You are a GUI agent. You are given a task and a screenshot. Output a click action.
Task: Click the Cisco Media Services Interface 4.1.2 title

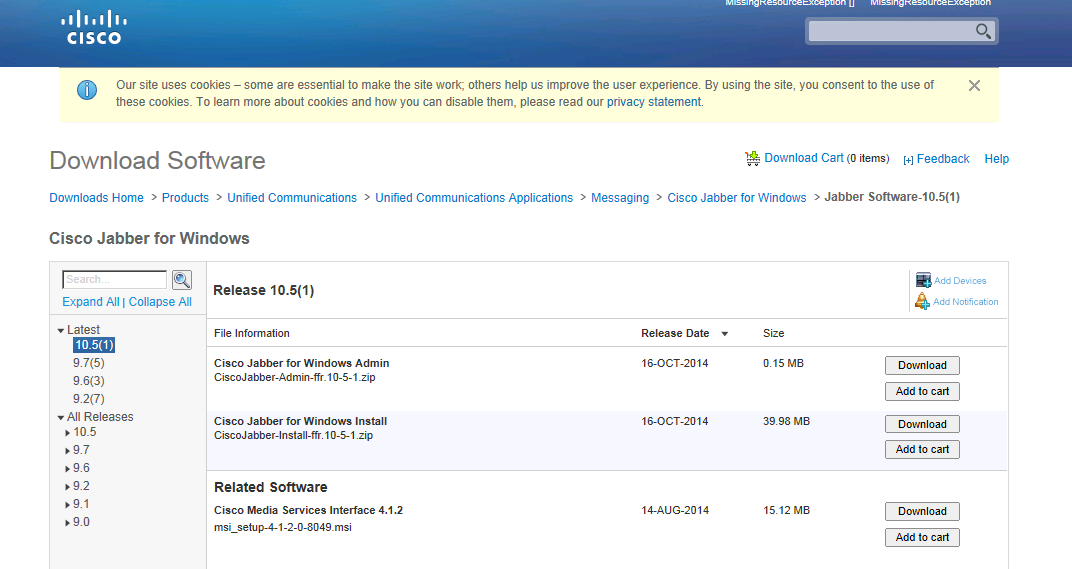(308, 510)
